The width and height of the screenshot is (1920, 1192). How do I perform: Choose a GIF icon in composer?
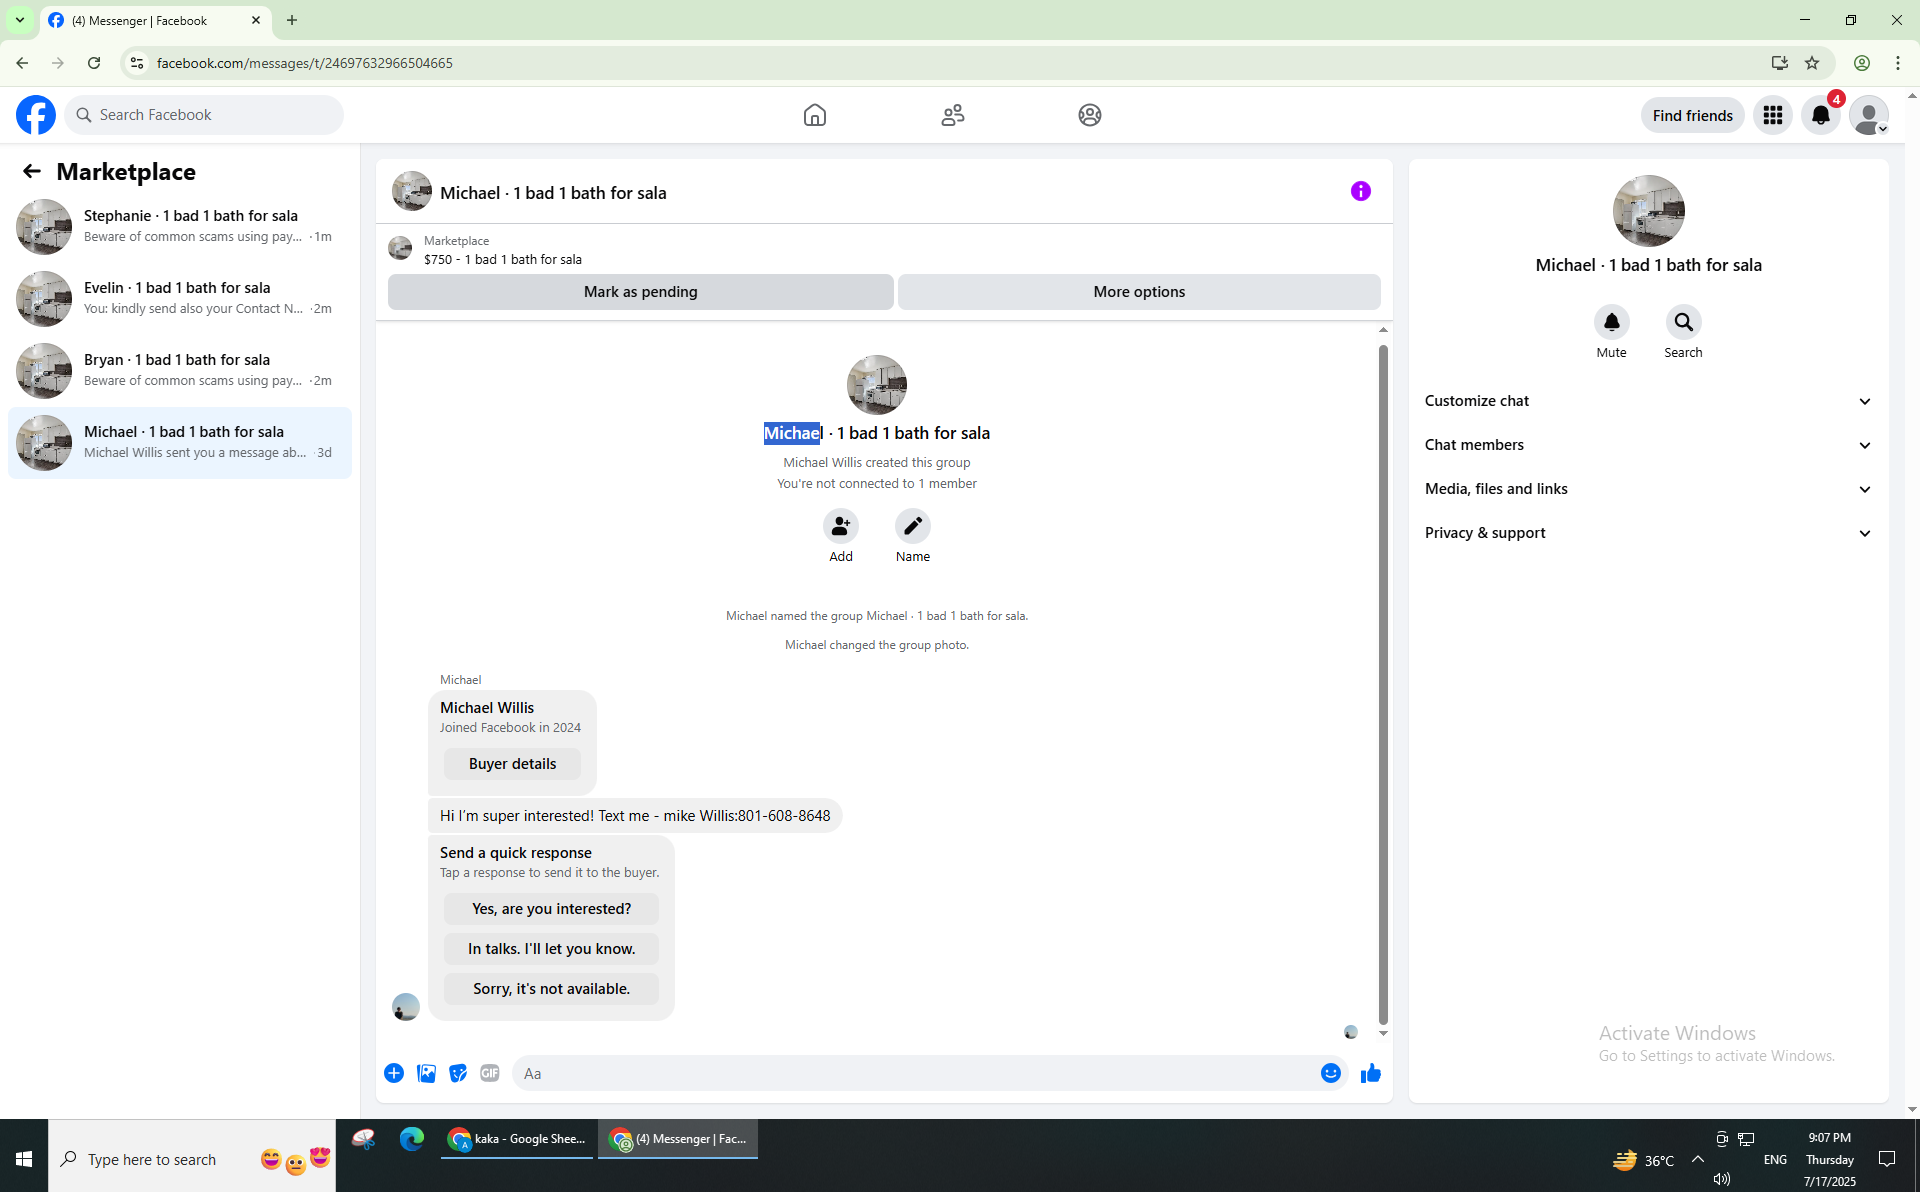(490, 1073)
